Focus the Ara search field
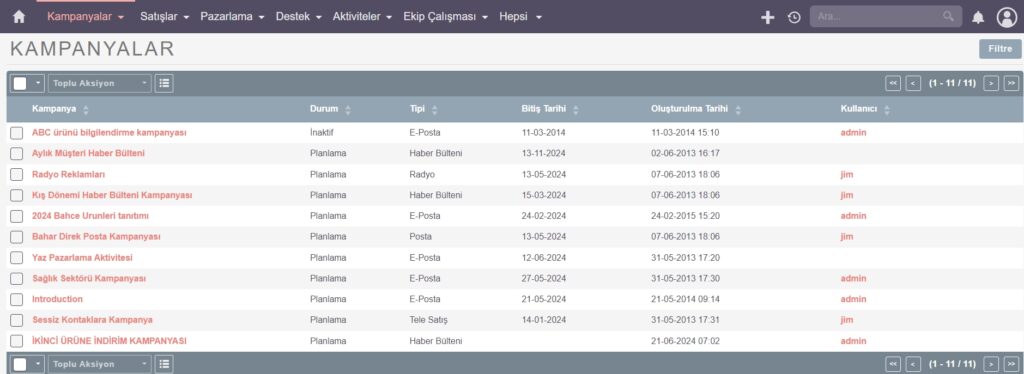 pos(878,16)
